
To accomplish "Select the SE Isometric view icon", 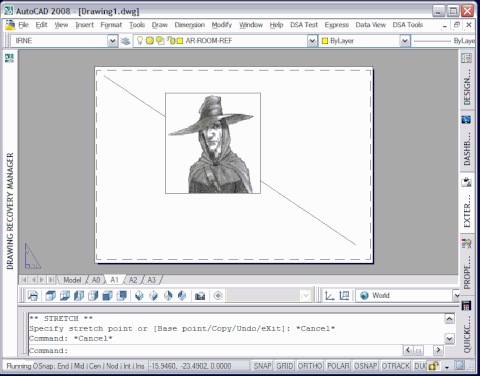I will click(154, 296).
